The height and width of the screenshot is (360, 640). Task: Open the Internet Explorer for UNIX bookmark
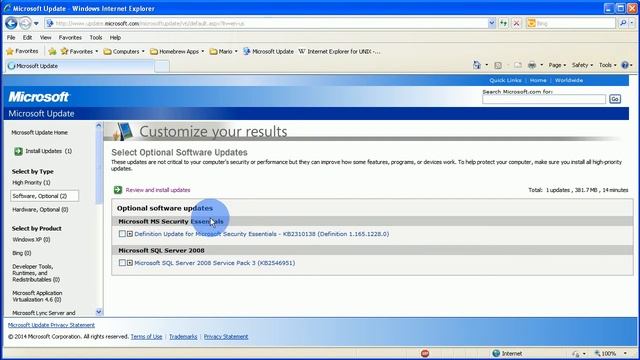pyautogui.click(x=339, y=51)
